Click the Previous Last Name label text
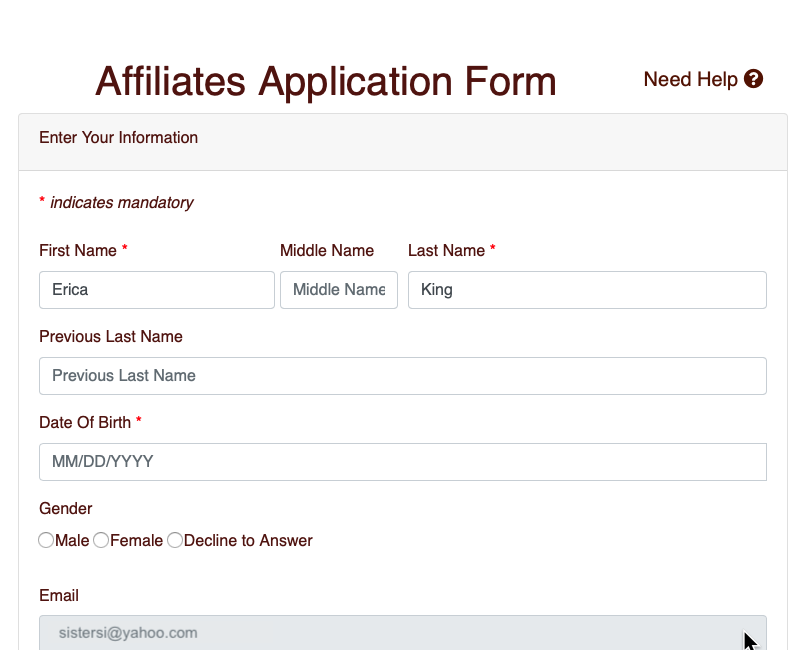The height and width of the screenshot is (650, 812). coord(110,337)
